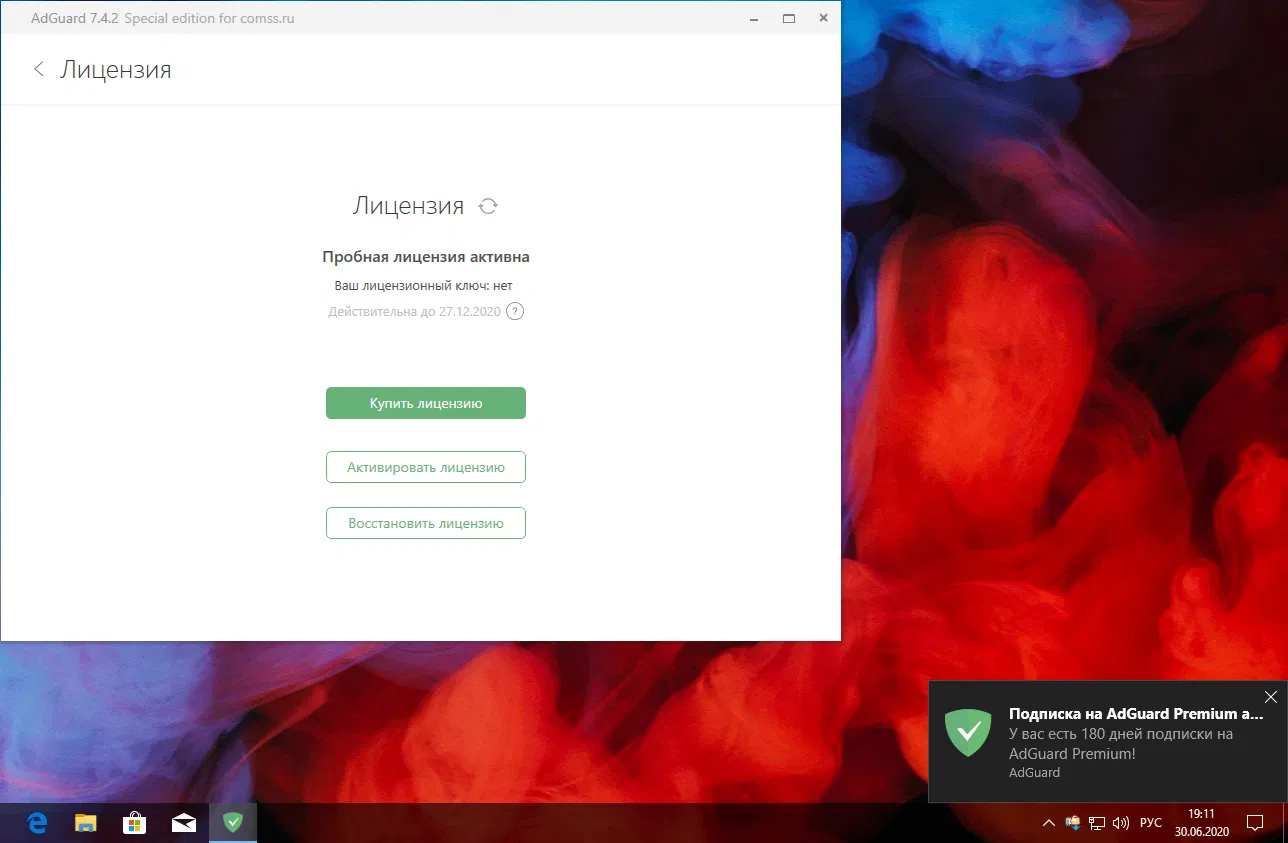Launch Microsoft Edge from the taskbar
The height and width of the screenshot is (843, 1288).
(37, 822)
